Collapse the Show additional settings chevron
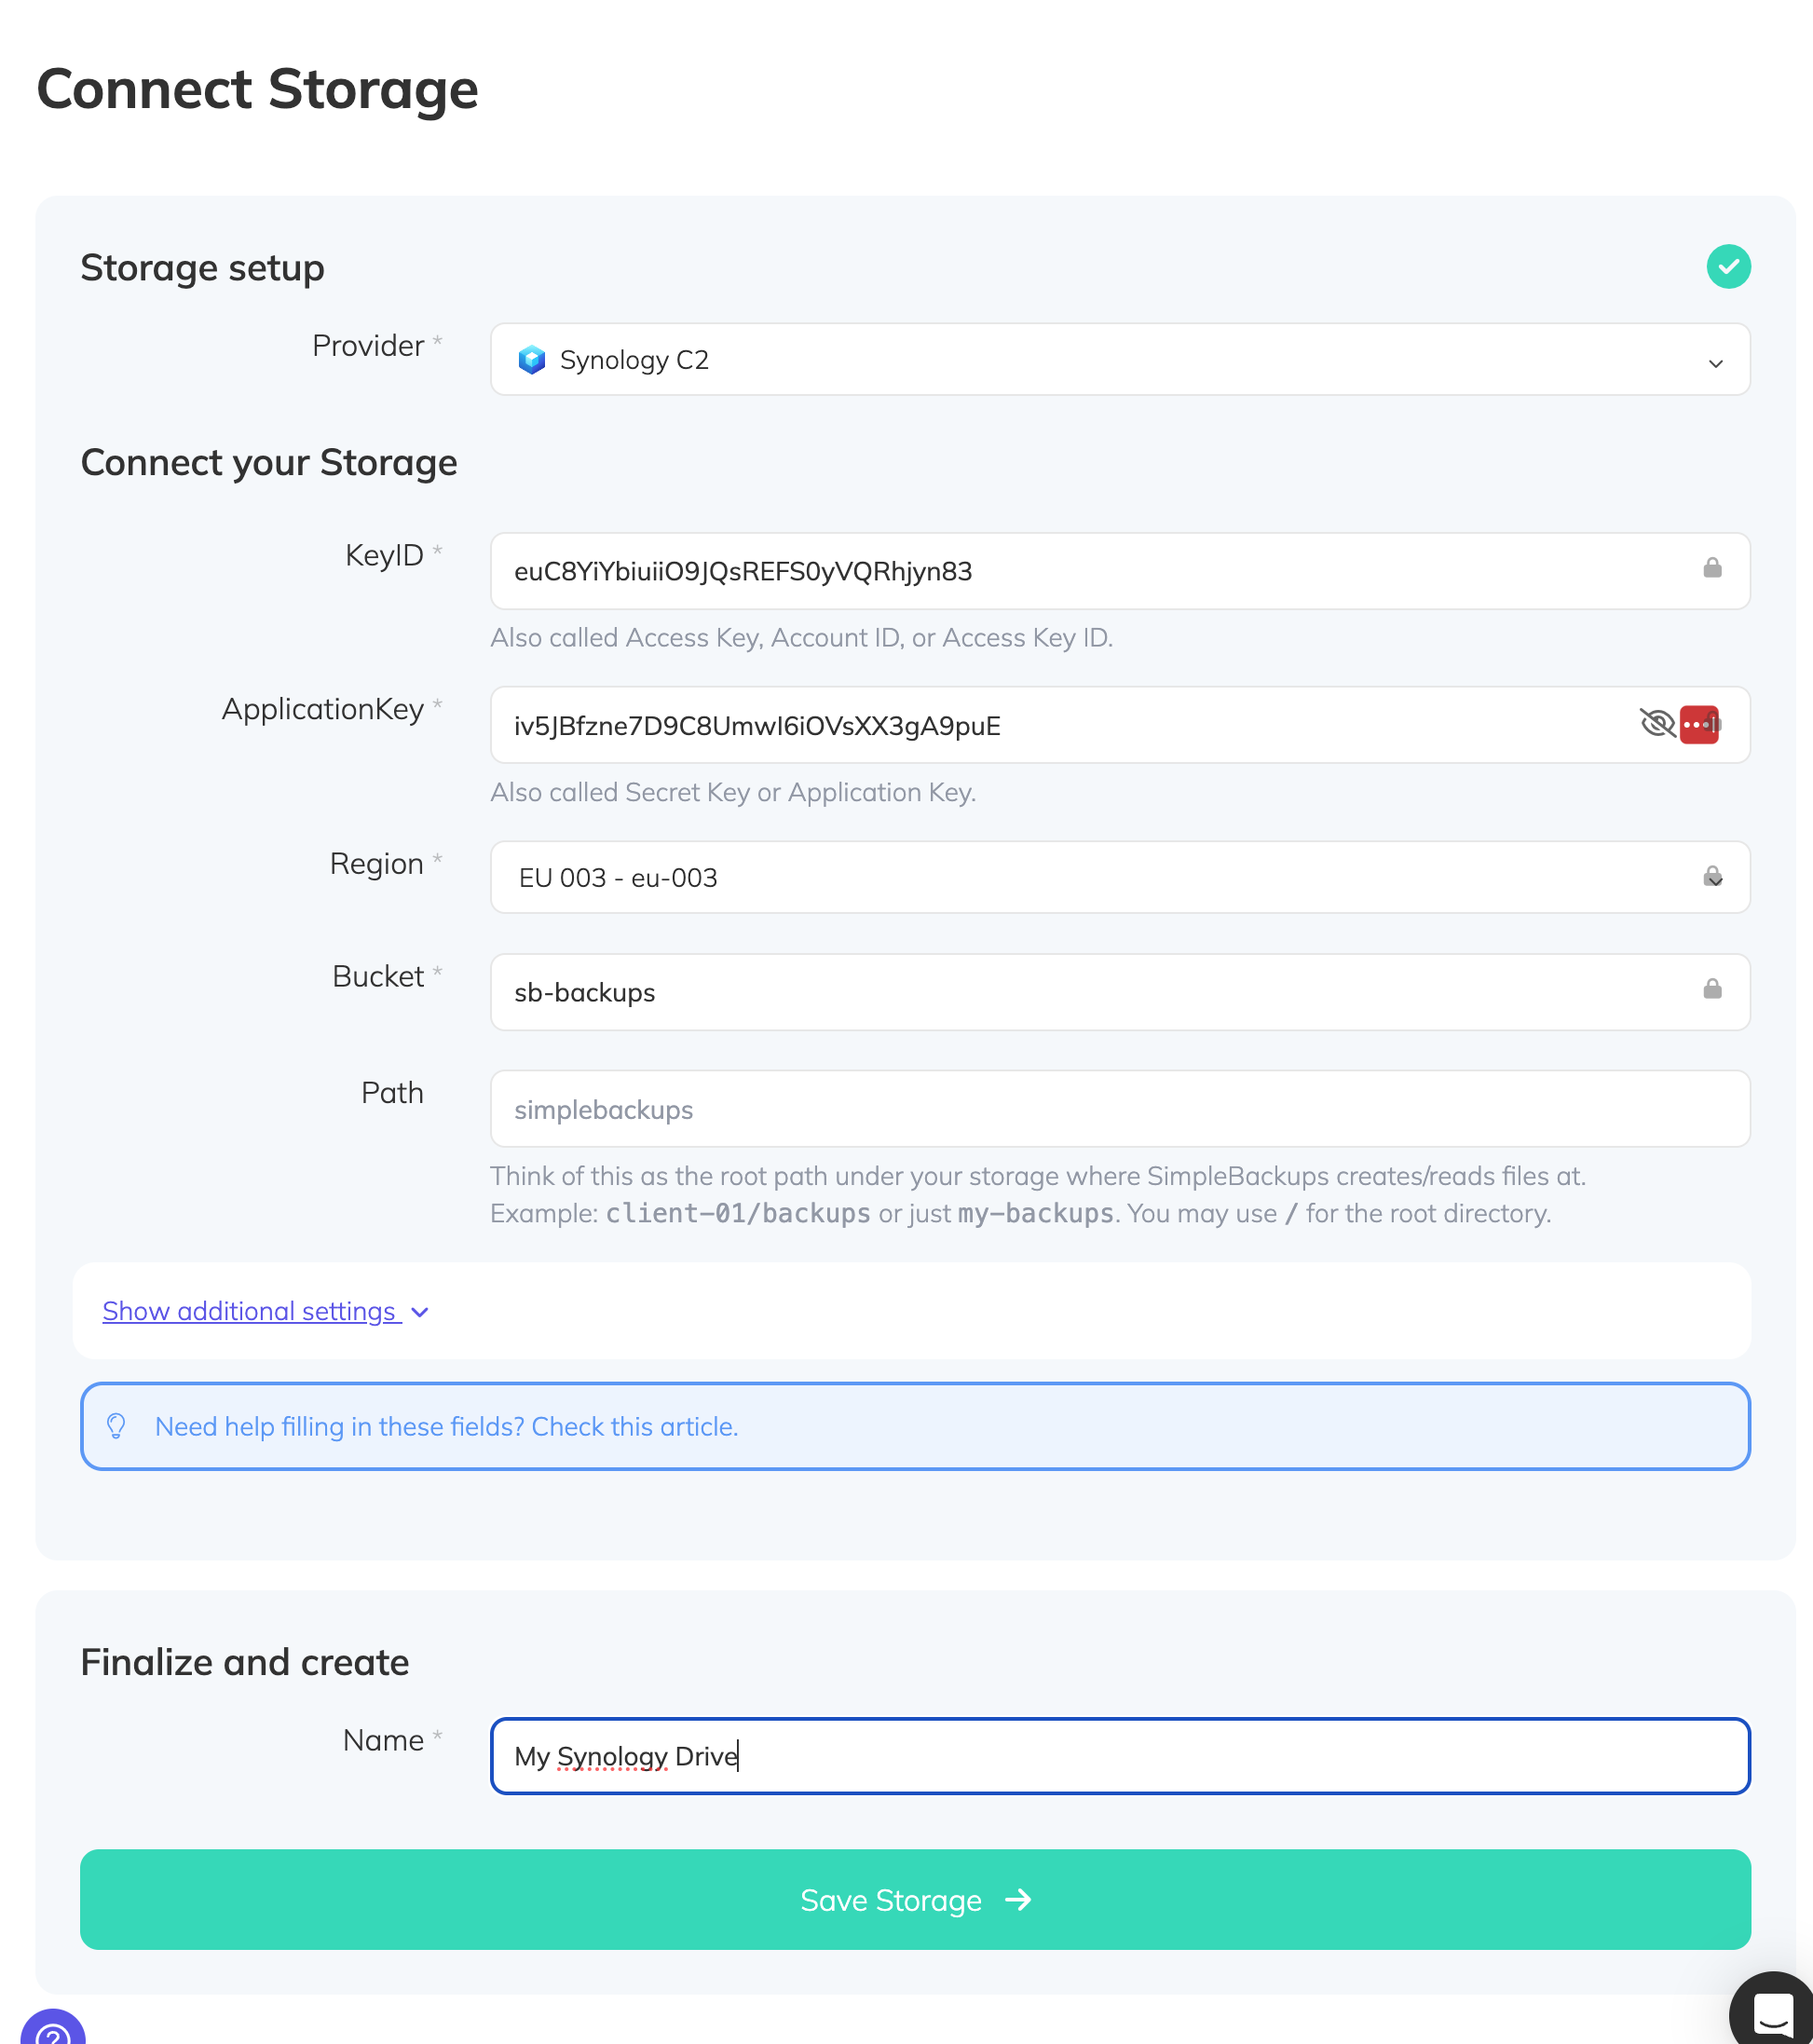Image resolution: width=1813 pixels, height=2044 pixels. [x=419, y=1312]
